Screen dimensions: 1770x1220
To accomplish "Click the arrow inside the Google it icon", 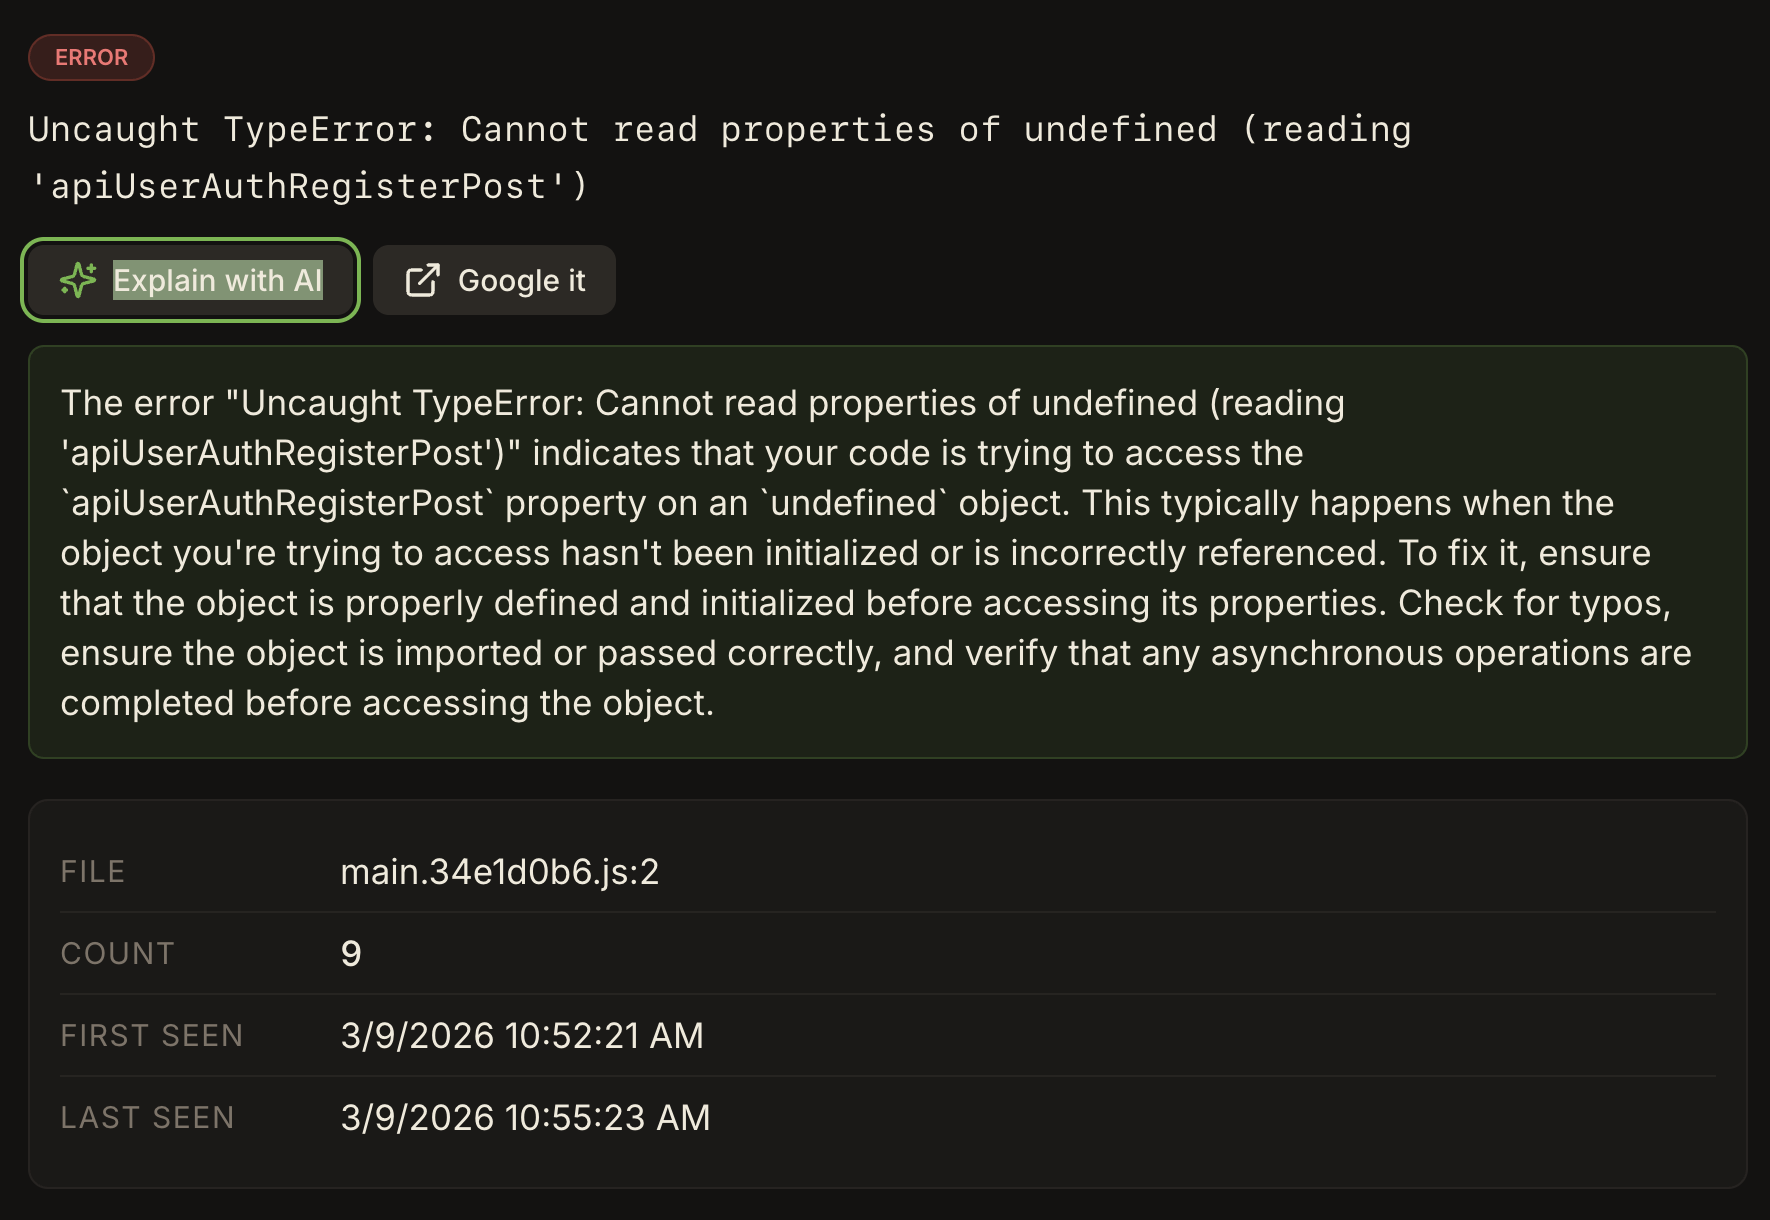I will [x=430, y=273].
